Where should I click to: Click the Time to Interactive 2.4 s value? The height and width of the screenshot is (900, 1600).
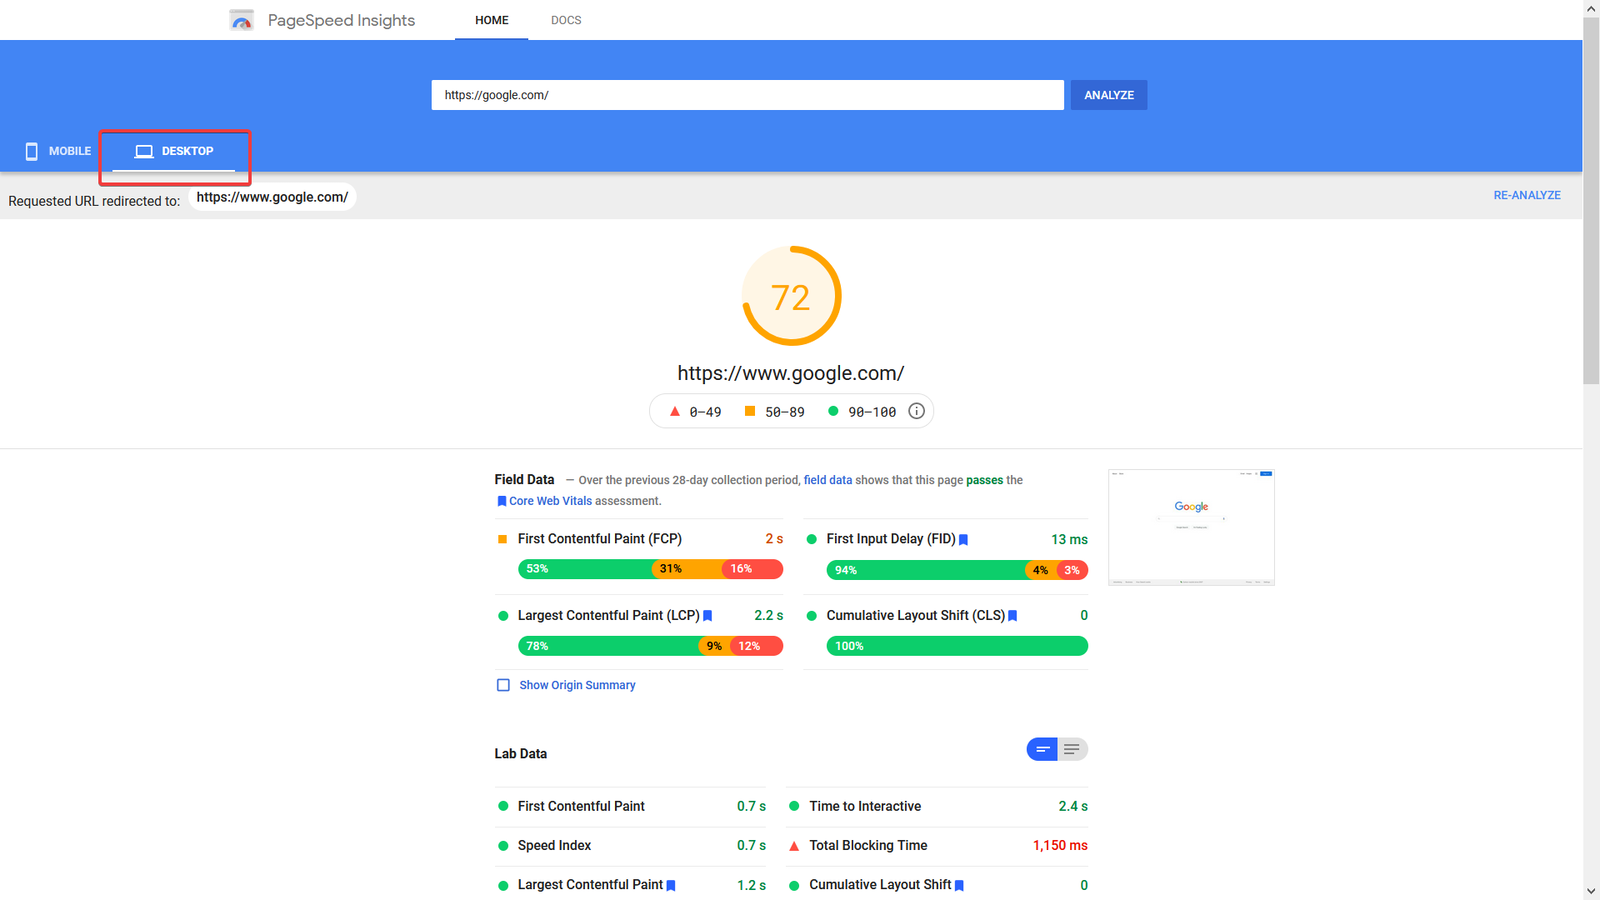click(1073, 806)
